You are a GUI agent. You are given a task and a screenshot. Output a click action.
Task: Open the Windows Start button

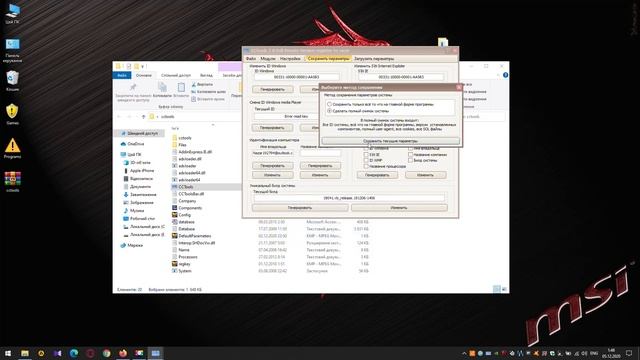click(8, 353)
